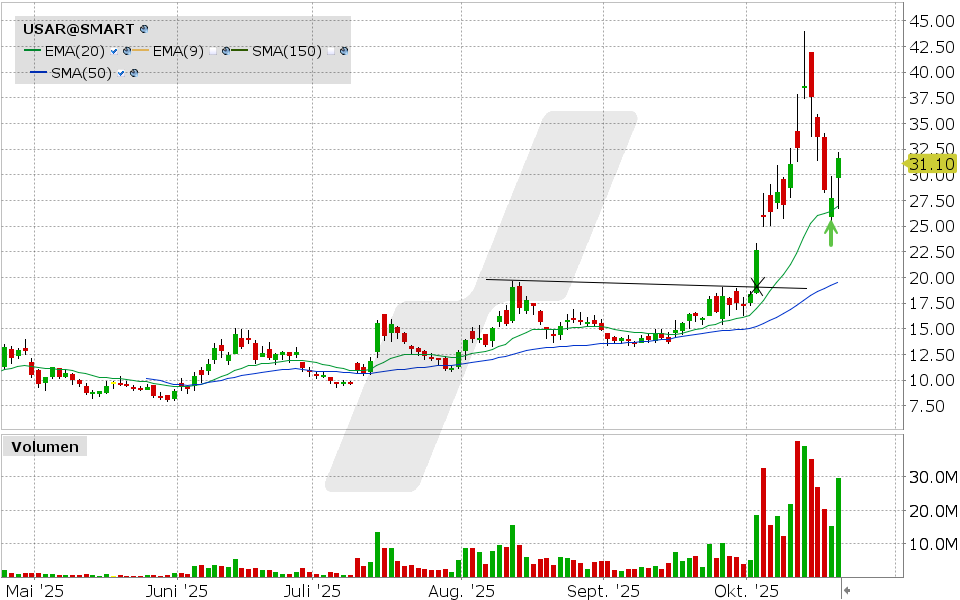Viewport: 960px width, 600px height.
Task: Open settings icon next to USAR@SMART
Action: click(144, 31)
